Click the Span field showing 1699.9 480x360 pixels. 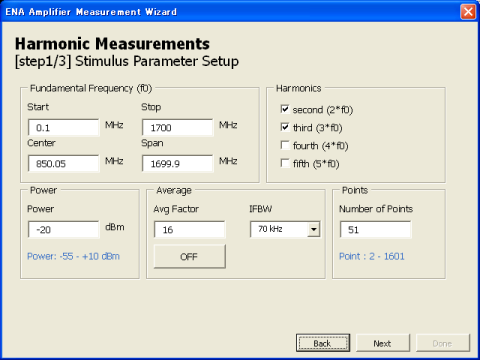(x=177, y=164)
